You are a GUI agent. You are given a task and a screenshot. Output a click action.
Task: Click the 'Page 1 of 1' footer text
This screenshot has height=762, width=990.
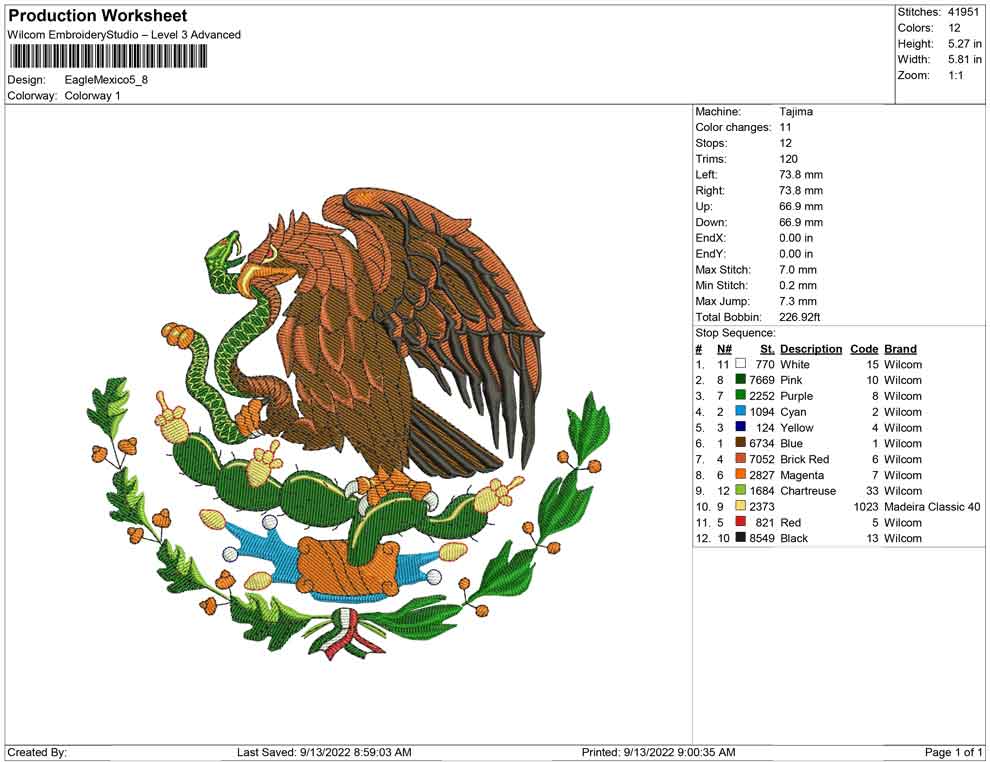coord(953,752)
